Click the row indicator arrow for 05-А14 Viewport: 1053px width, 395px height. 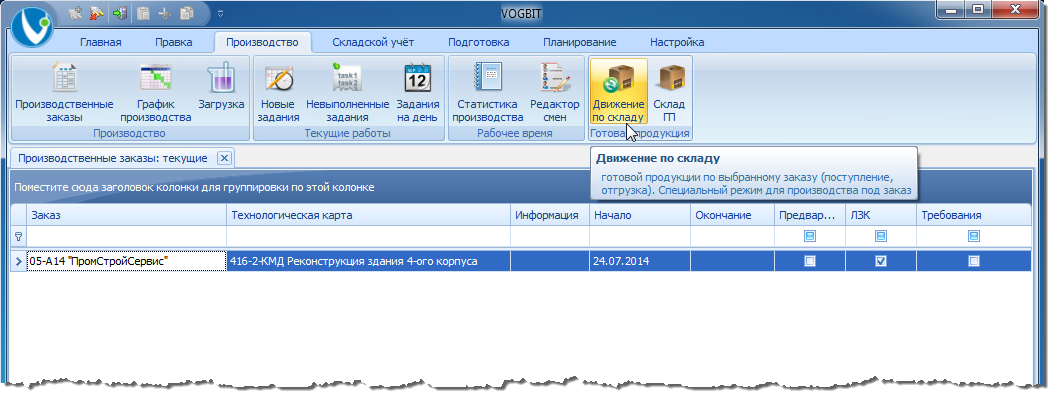coord(18,261)
